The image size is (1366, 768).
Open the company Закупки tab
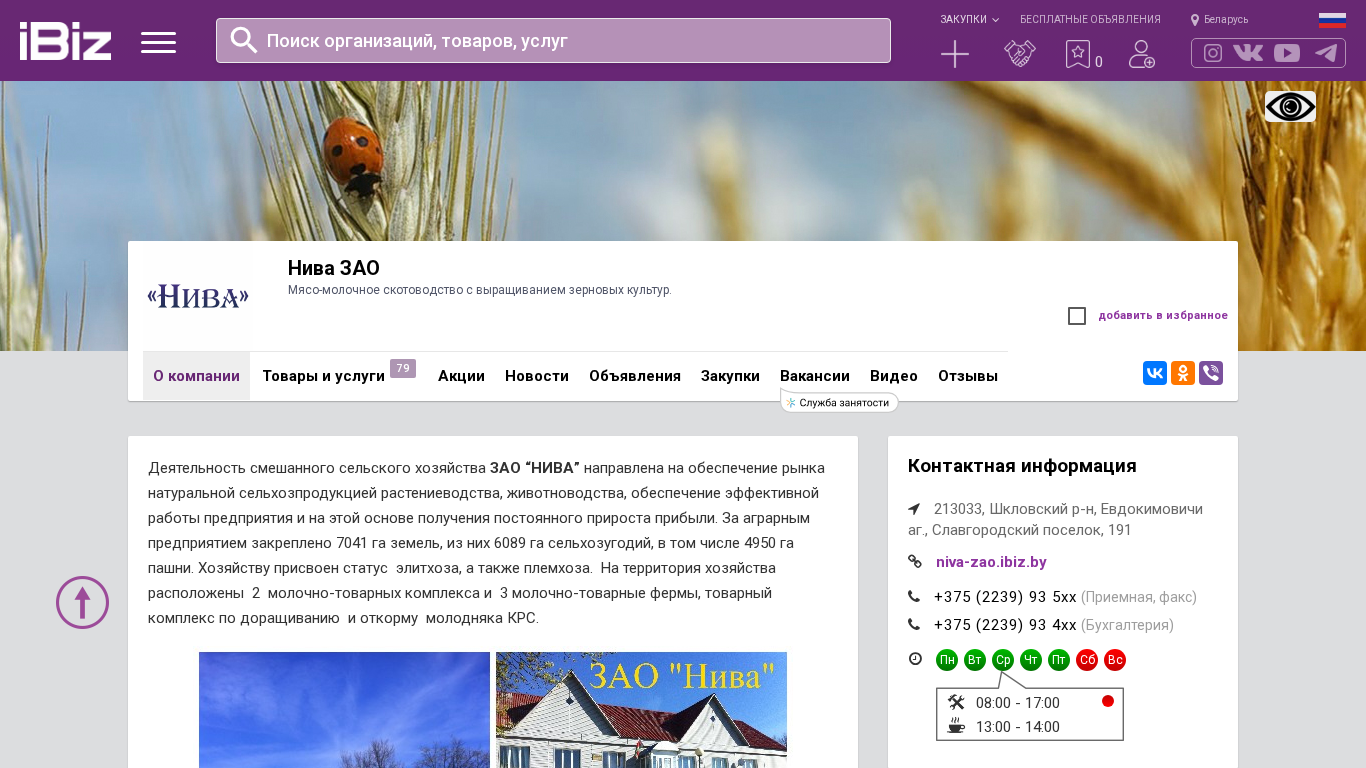point(730,376)
